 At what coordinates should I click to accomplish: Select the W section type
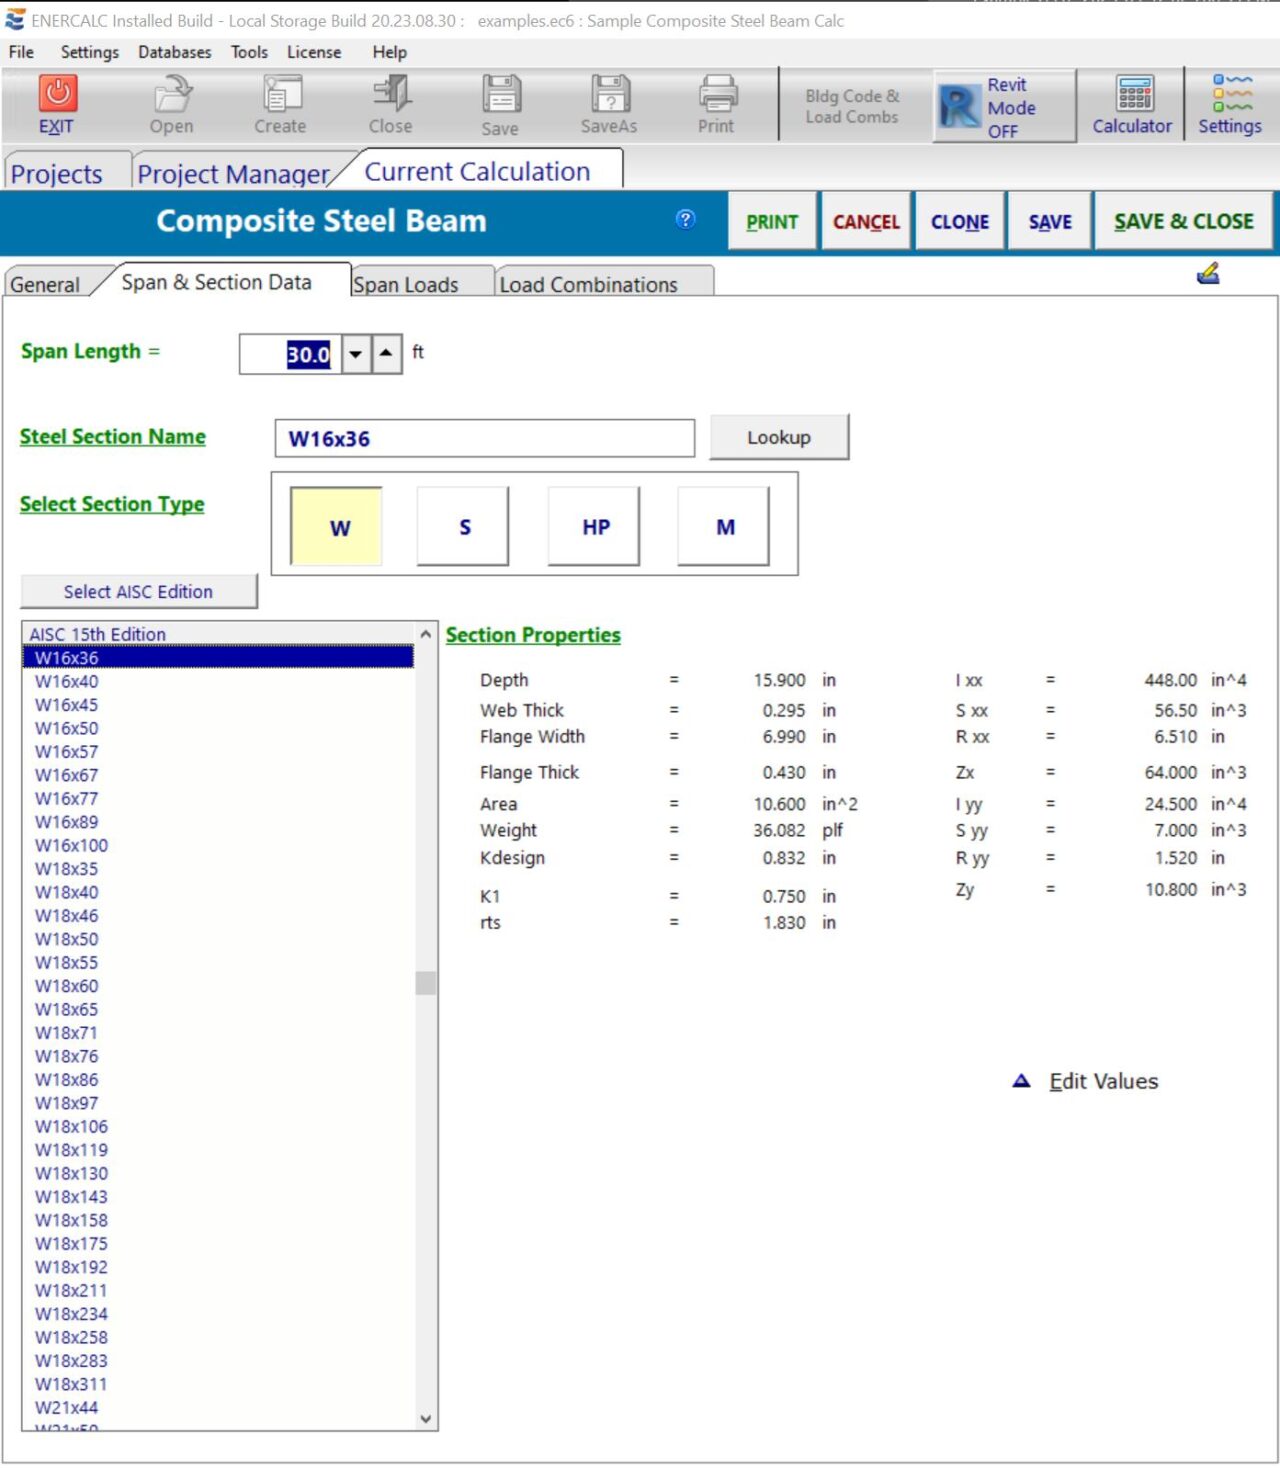point(337,527)
